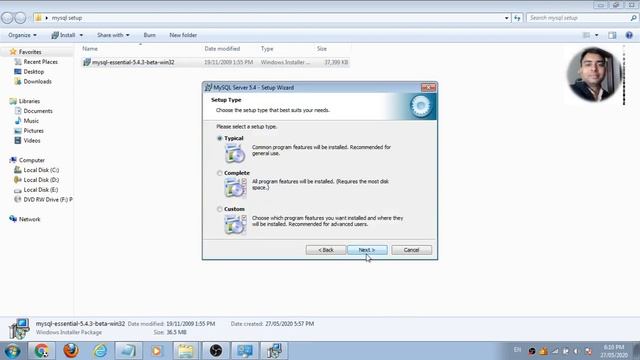Open DVD RW Drive (F:)
The width and height of the screenshot is (640, 360).
pyautogui.click(x=43, y=199)
